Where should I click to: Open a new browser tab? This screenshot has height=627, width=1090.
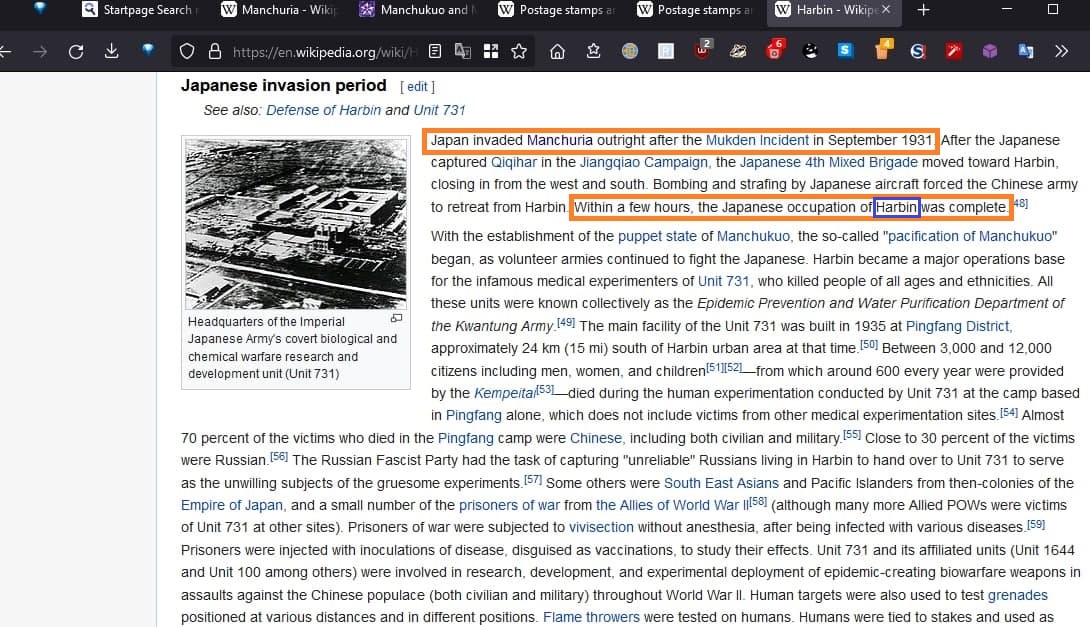point(923,10)
